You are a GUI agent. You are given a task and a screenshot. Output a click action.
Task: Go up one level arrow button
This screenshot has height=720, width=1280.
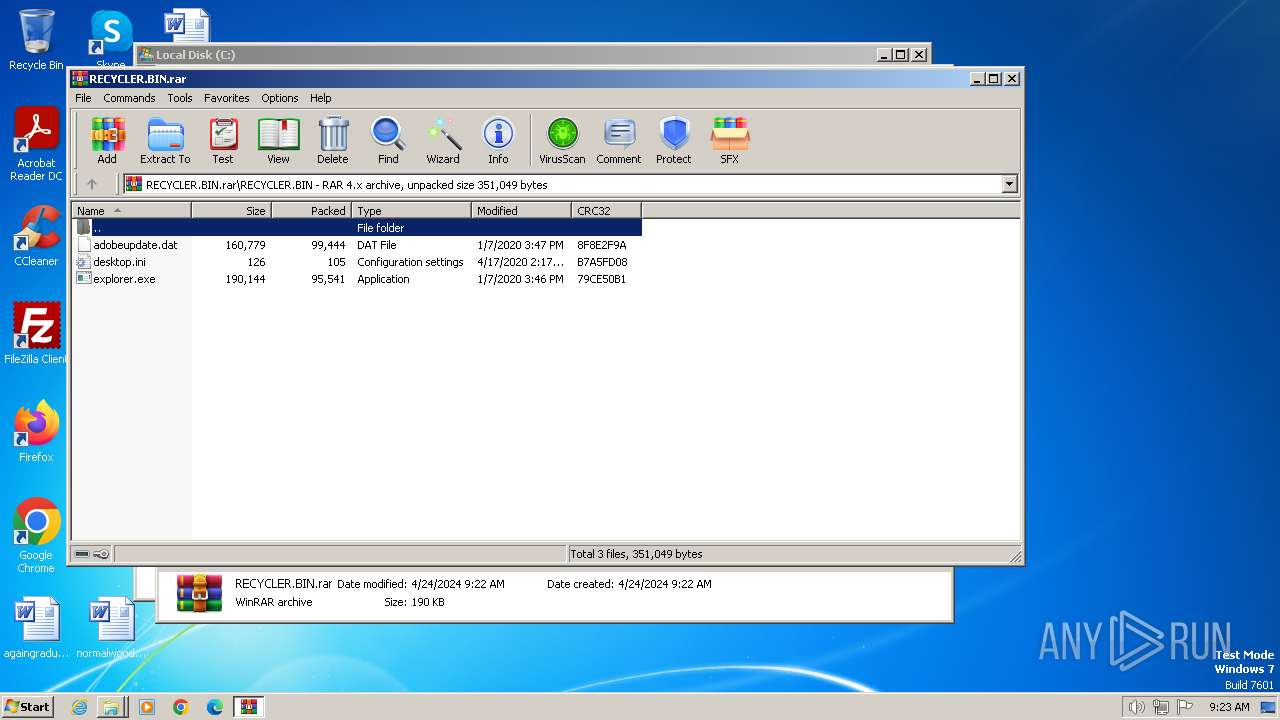(92, 184)
